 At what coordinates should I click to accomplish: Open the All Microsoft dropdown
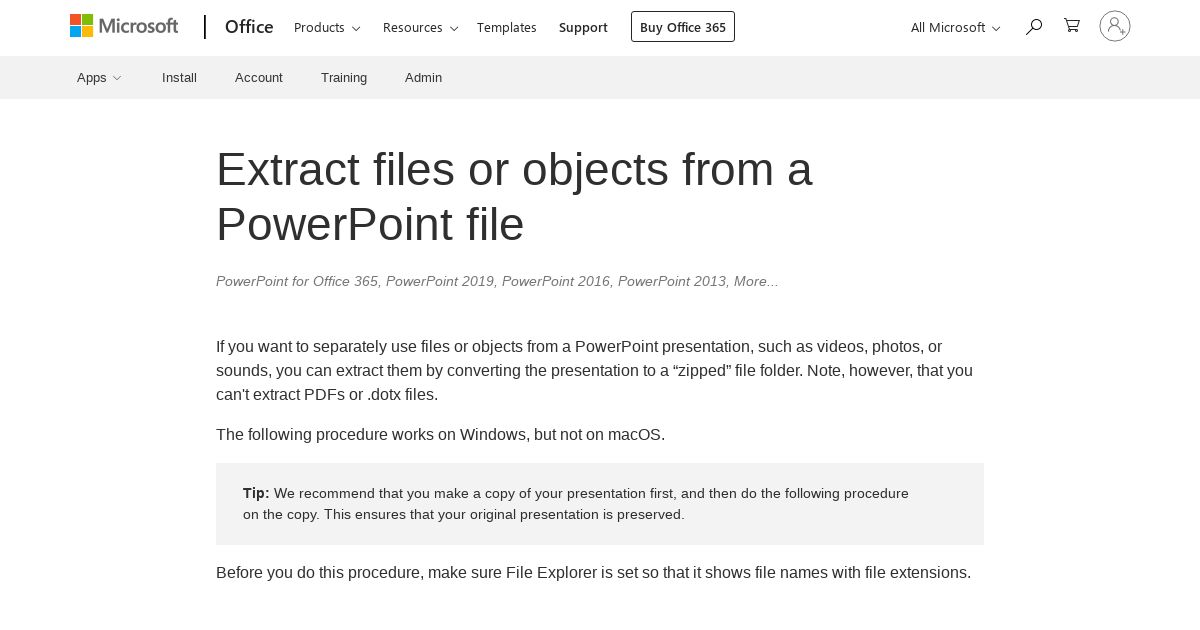point(955,27)
